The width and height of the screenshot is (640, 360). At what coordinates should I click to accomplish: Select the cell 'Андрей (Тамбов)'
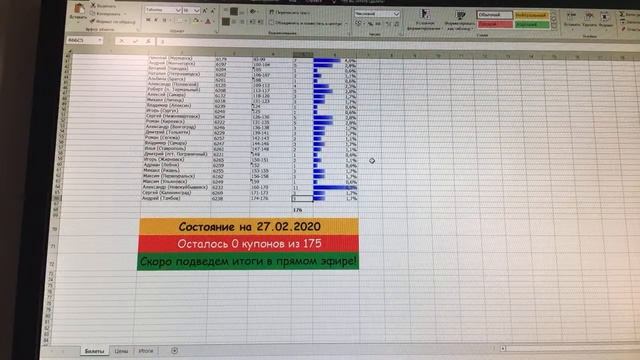[176, 198]
